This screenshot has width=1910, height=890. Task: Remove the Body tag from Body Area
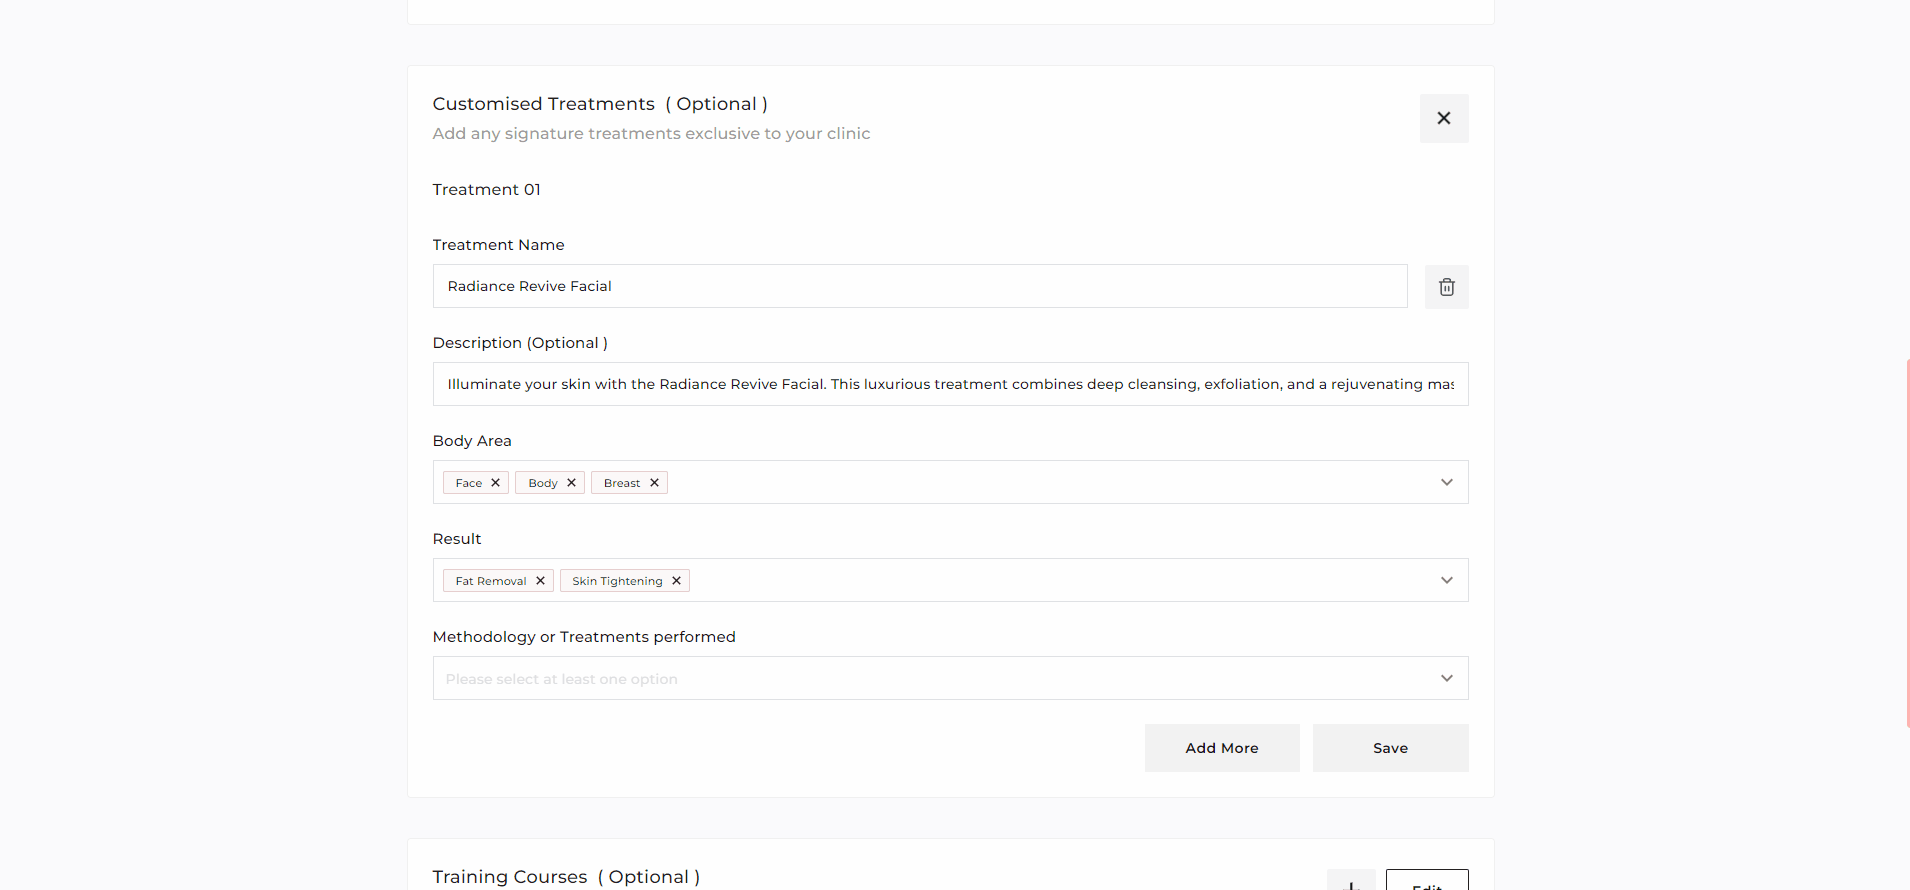571,483
